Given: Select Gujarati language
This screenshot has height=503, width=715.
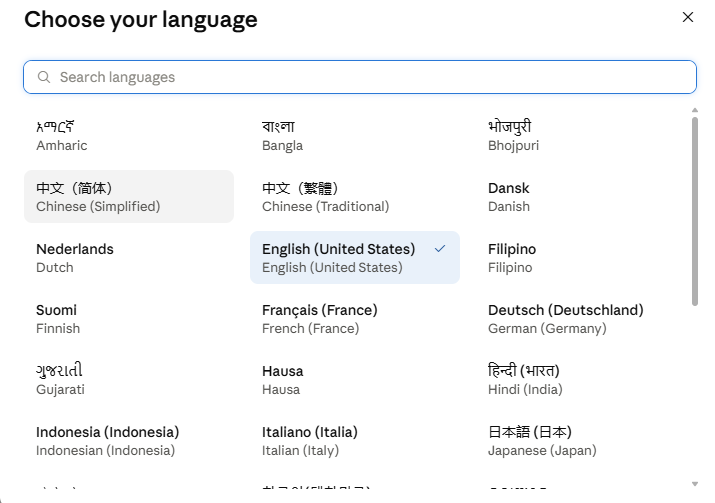Looking at the screenshot, I should point(129,379).
